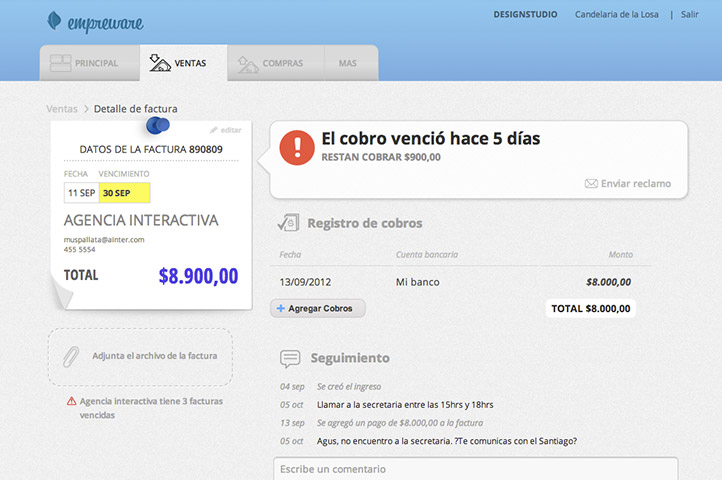The image size is (722, 480).
Task: Click the paperclip attachment icon
Action: tap(71, 357)
